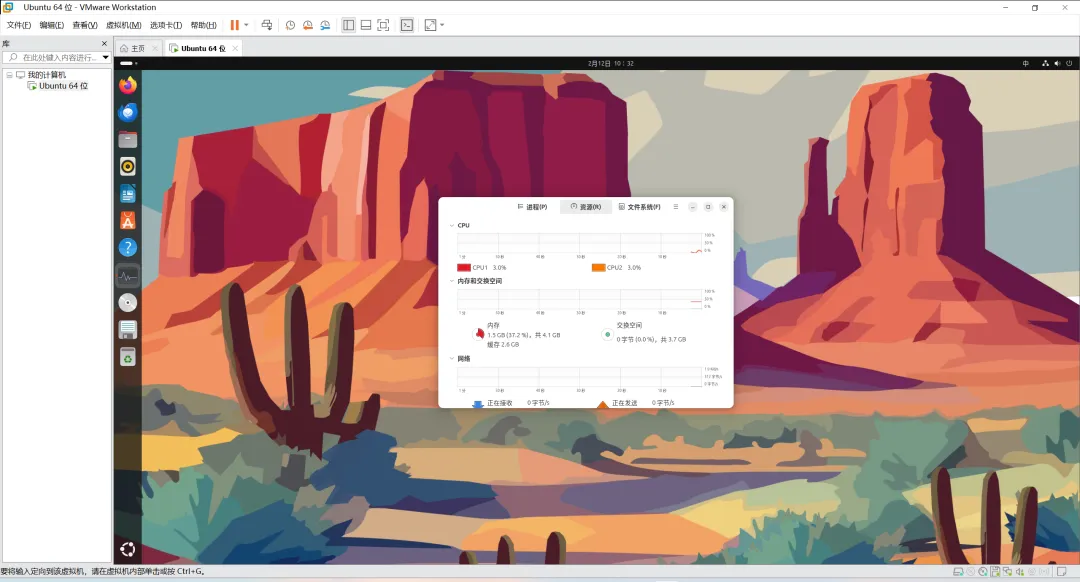Collapse the 我的计算机 tree node
This screenshot has width=1080, height=582.
coord(10,74)
